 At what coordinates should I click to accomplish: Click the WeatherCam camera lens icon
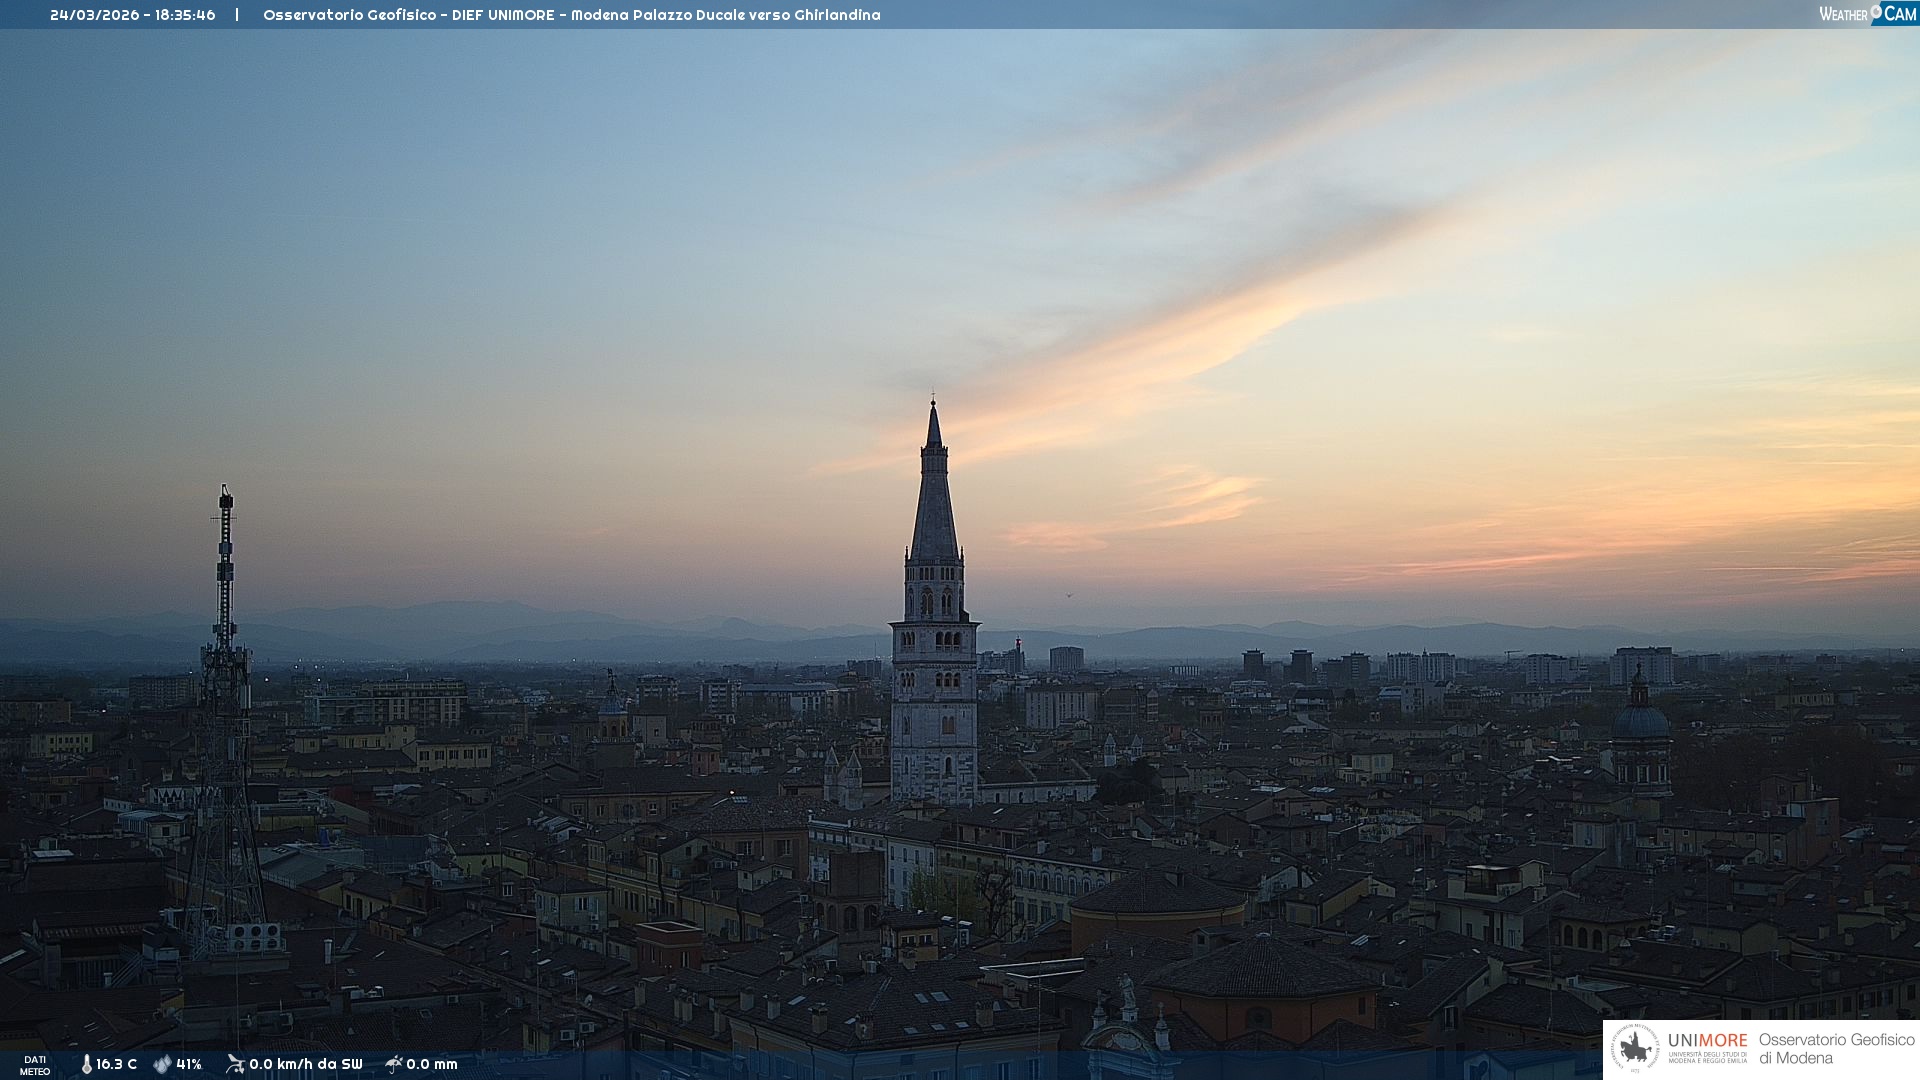click(1876, 11)
